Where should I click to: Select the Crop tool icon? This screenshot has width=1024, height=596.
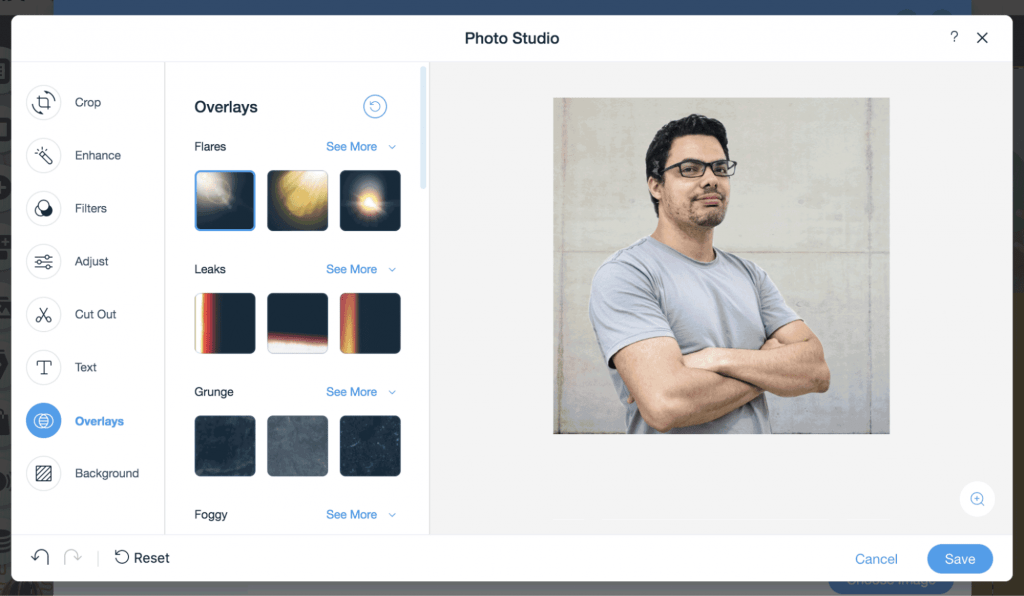click(x=44, y=102)
